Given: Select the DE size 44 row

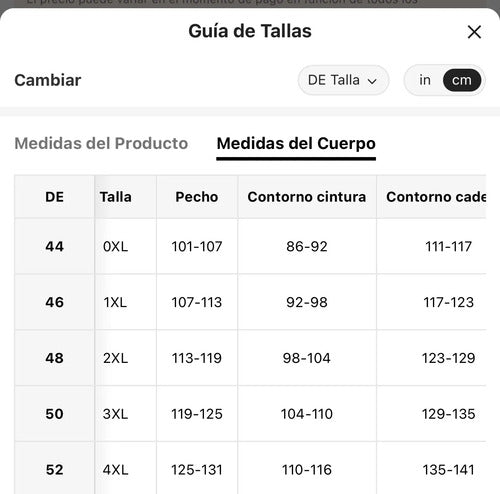Looking at the screenshot, I should click(250, 246).
